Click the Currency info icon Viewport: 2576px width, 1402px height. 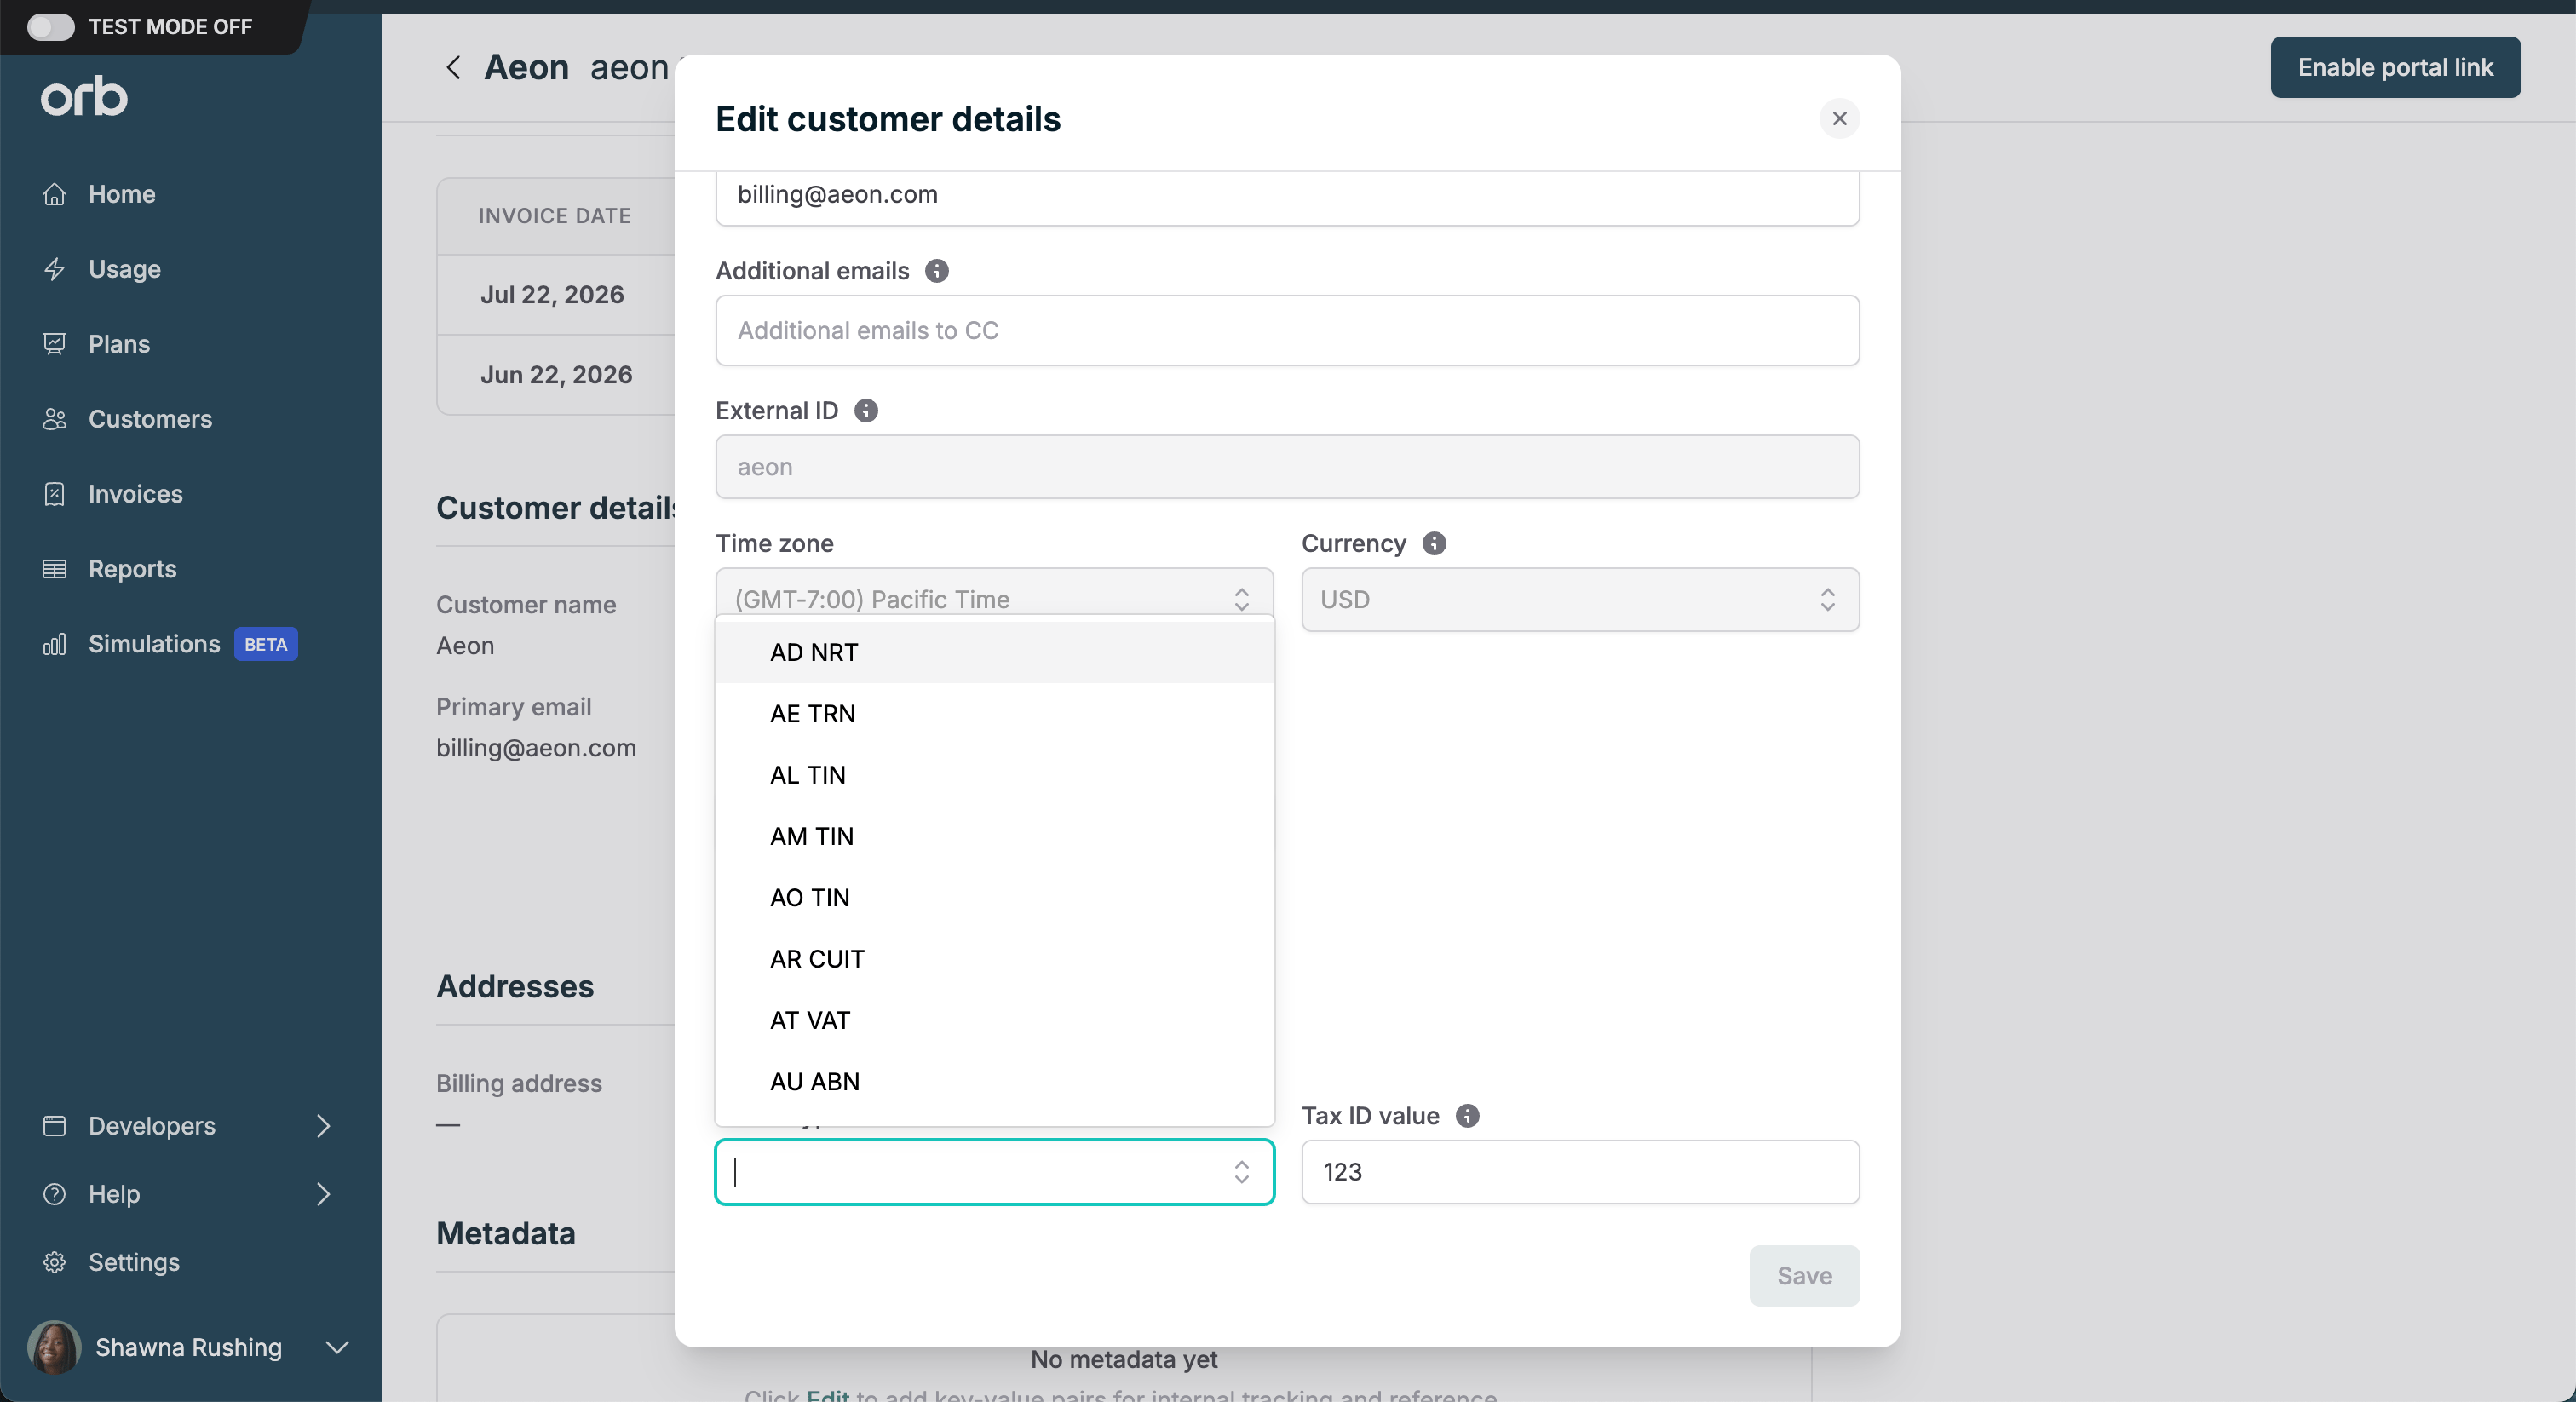click(1434, 543)
